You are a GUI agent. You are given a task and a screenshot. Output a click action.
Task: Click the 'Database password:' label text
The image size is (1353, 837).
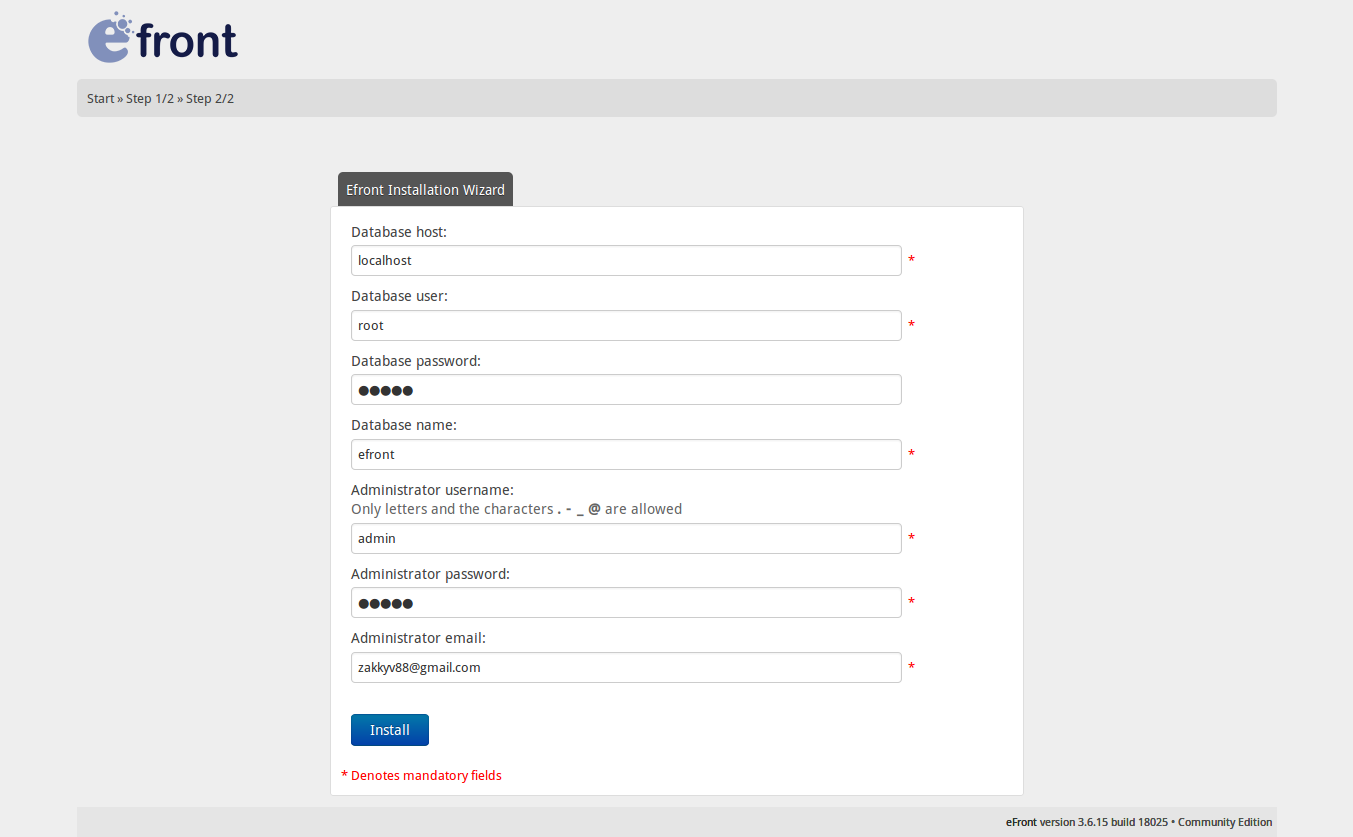[416, 361]
